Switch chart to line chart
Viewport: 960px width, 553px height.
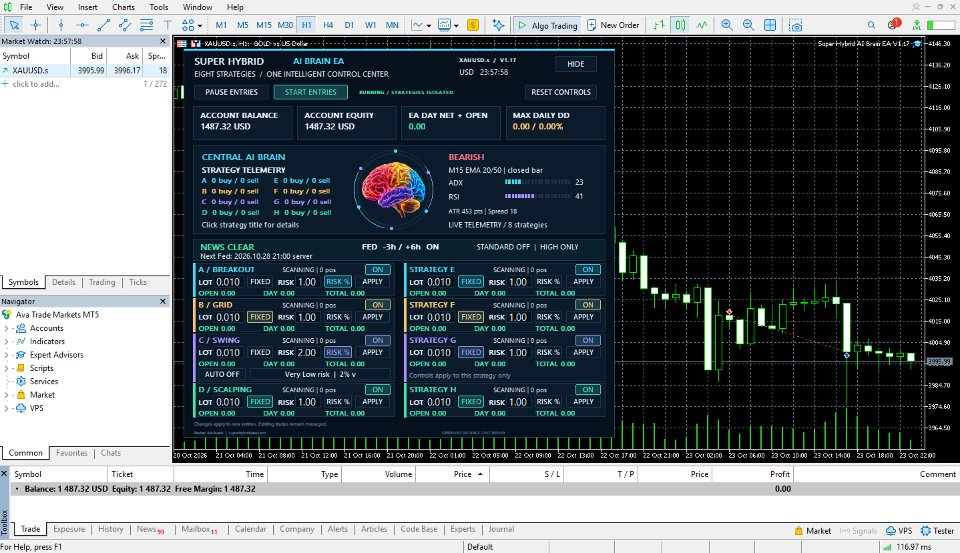pos(702,25)
